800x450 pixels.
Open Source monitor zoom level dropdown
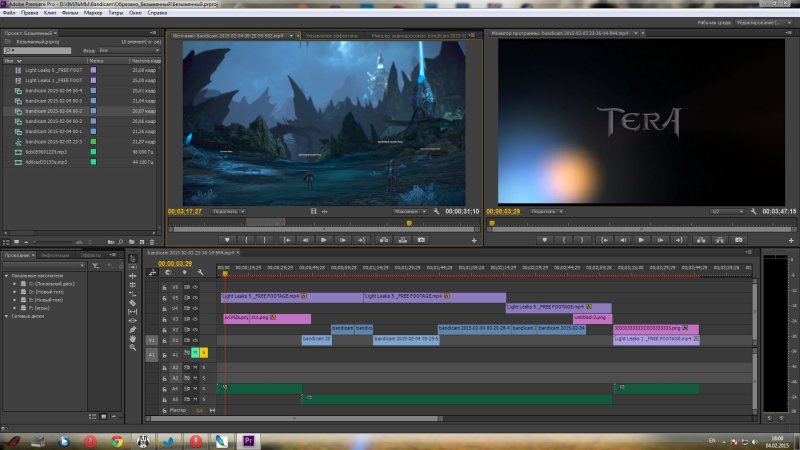point(230,212)
